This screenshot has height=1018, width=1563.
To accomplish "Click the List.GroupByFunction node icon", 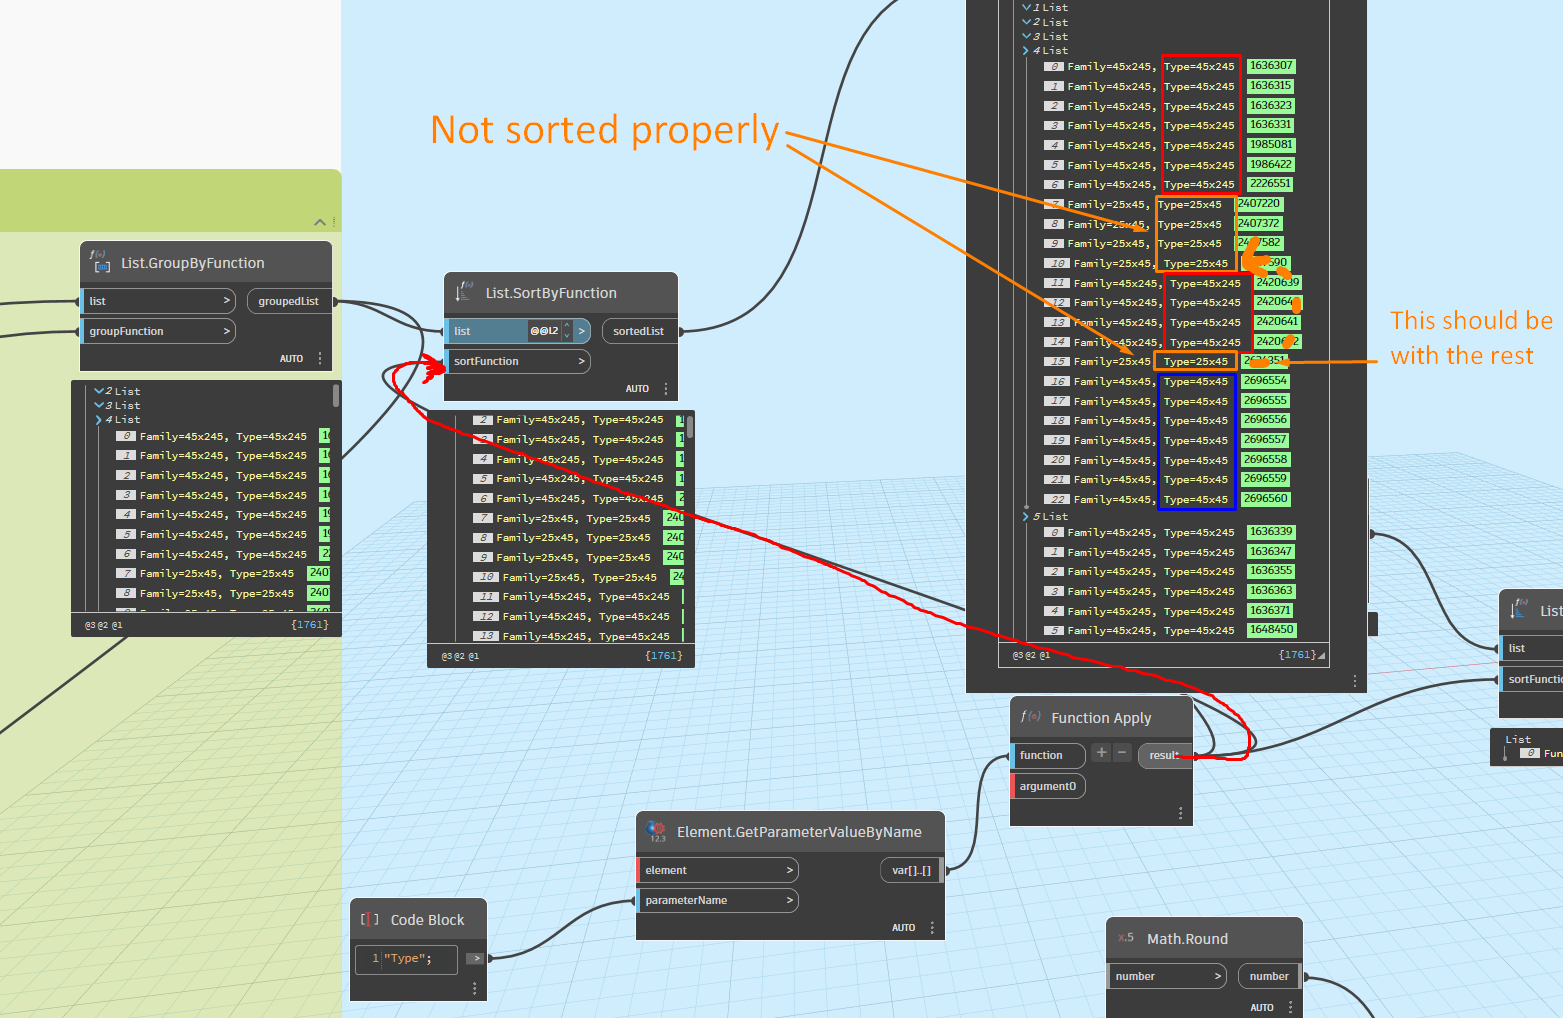I will pos(99,261).
